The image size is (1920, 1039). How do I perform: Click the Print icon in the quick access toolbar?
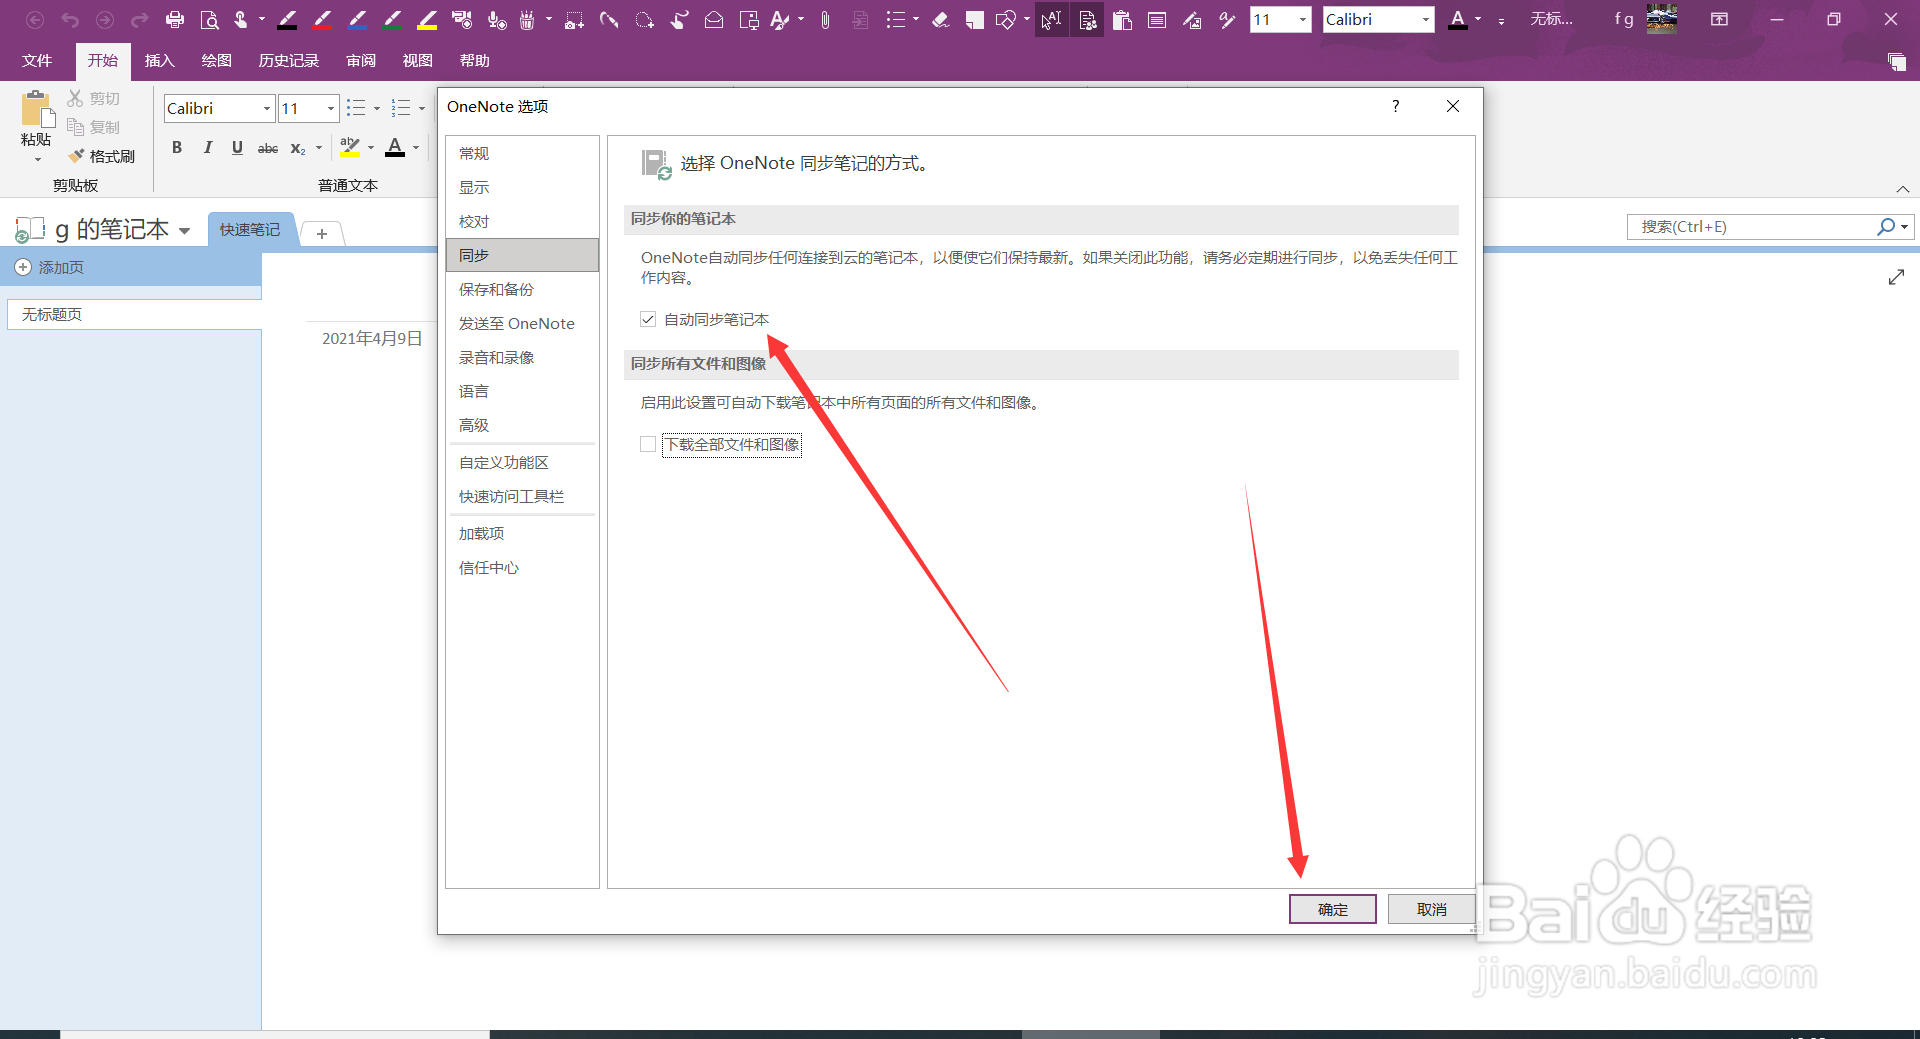click(x=175, y=19)
